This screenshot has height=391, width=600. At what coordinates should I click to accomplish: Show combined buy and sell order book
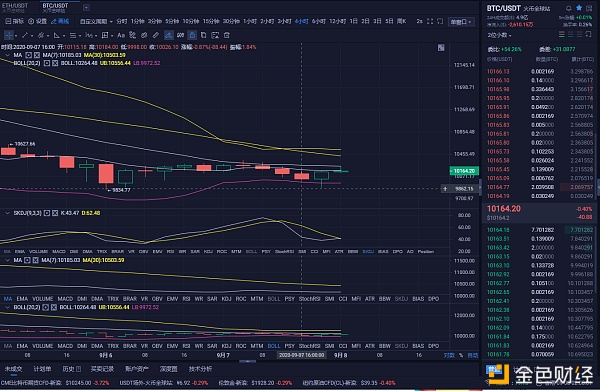(562, 35)
